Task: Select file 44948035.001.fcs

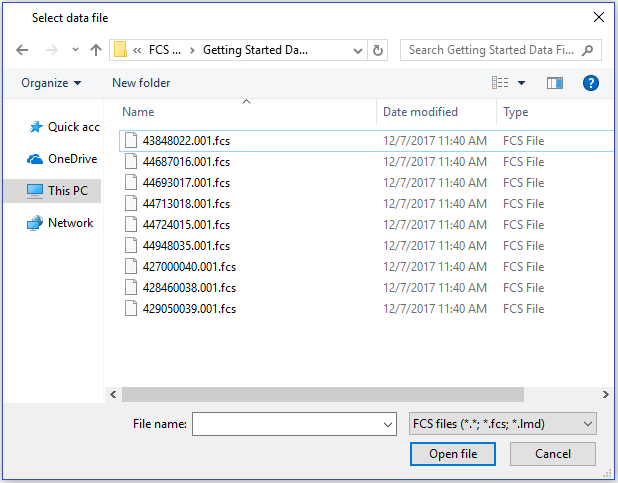Action: coord(366,246)
